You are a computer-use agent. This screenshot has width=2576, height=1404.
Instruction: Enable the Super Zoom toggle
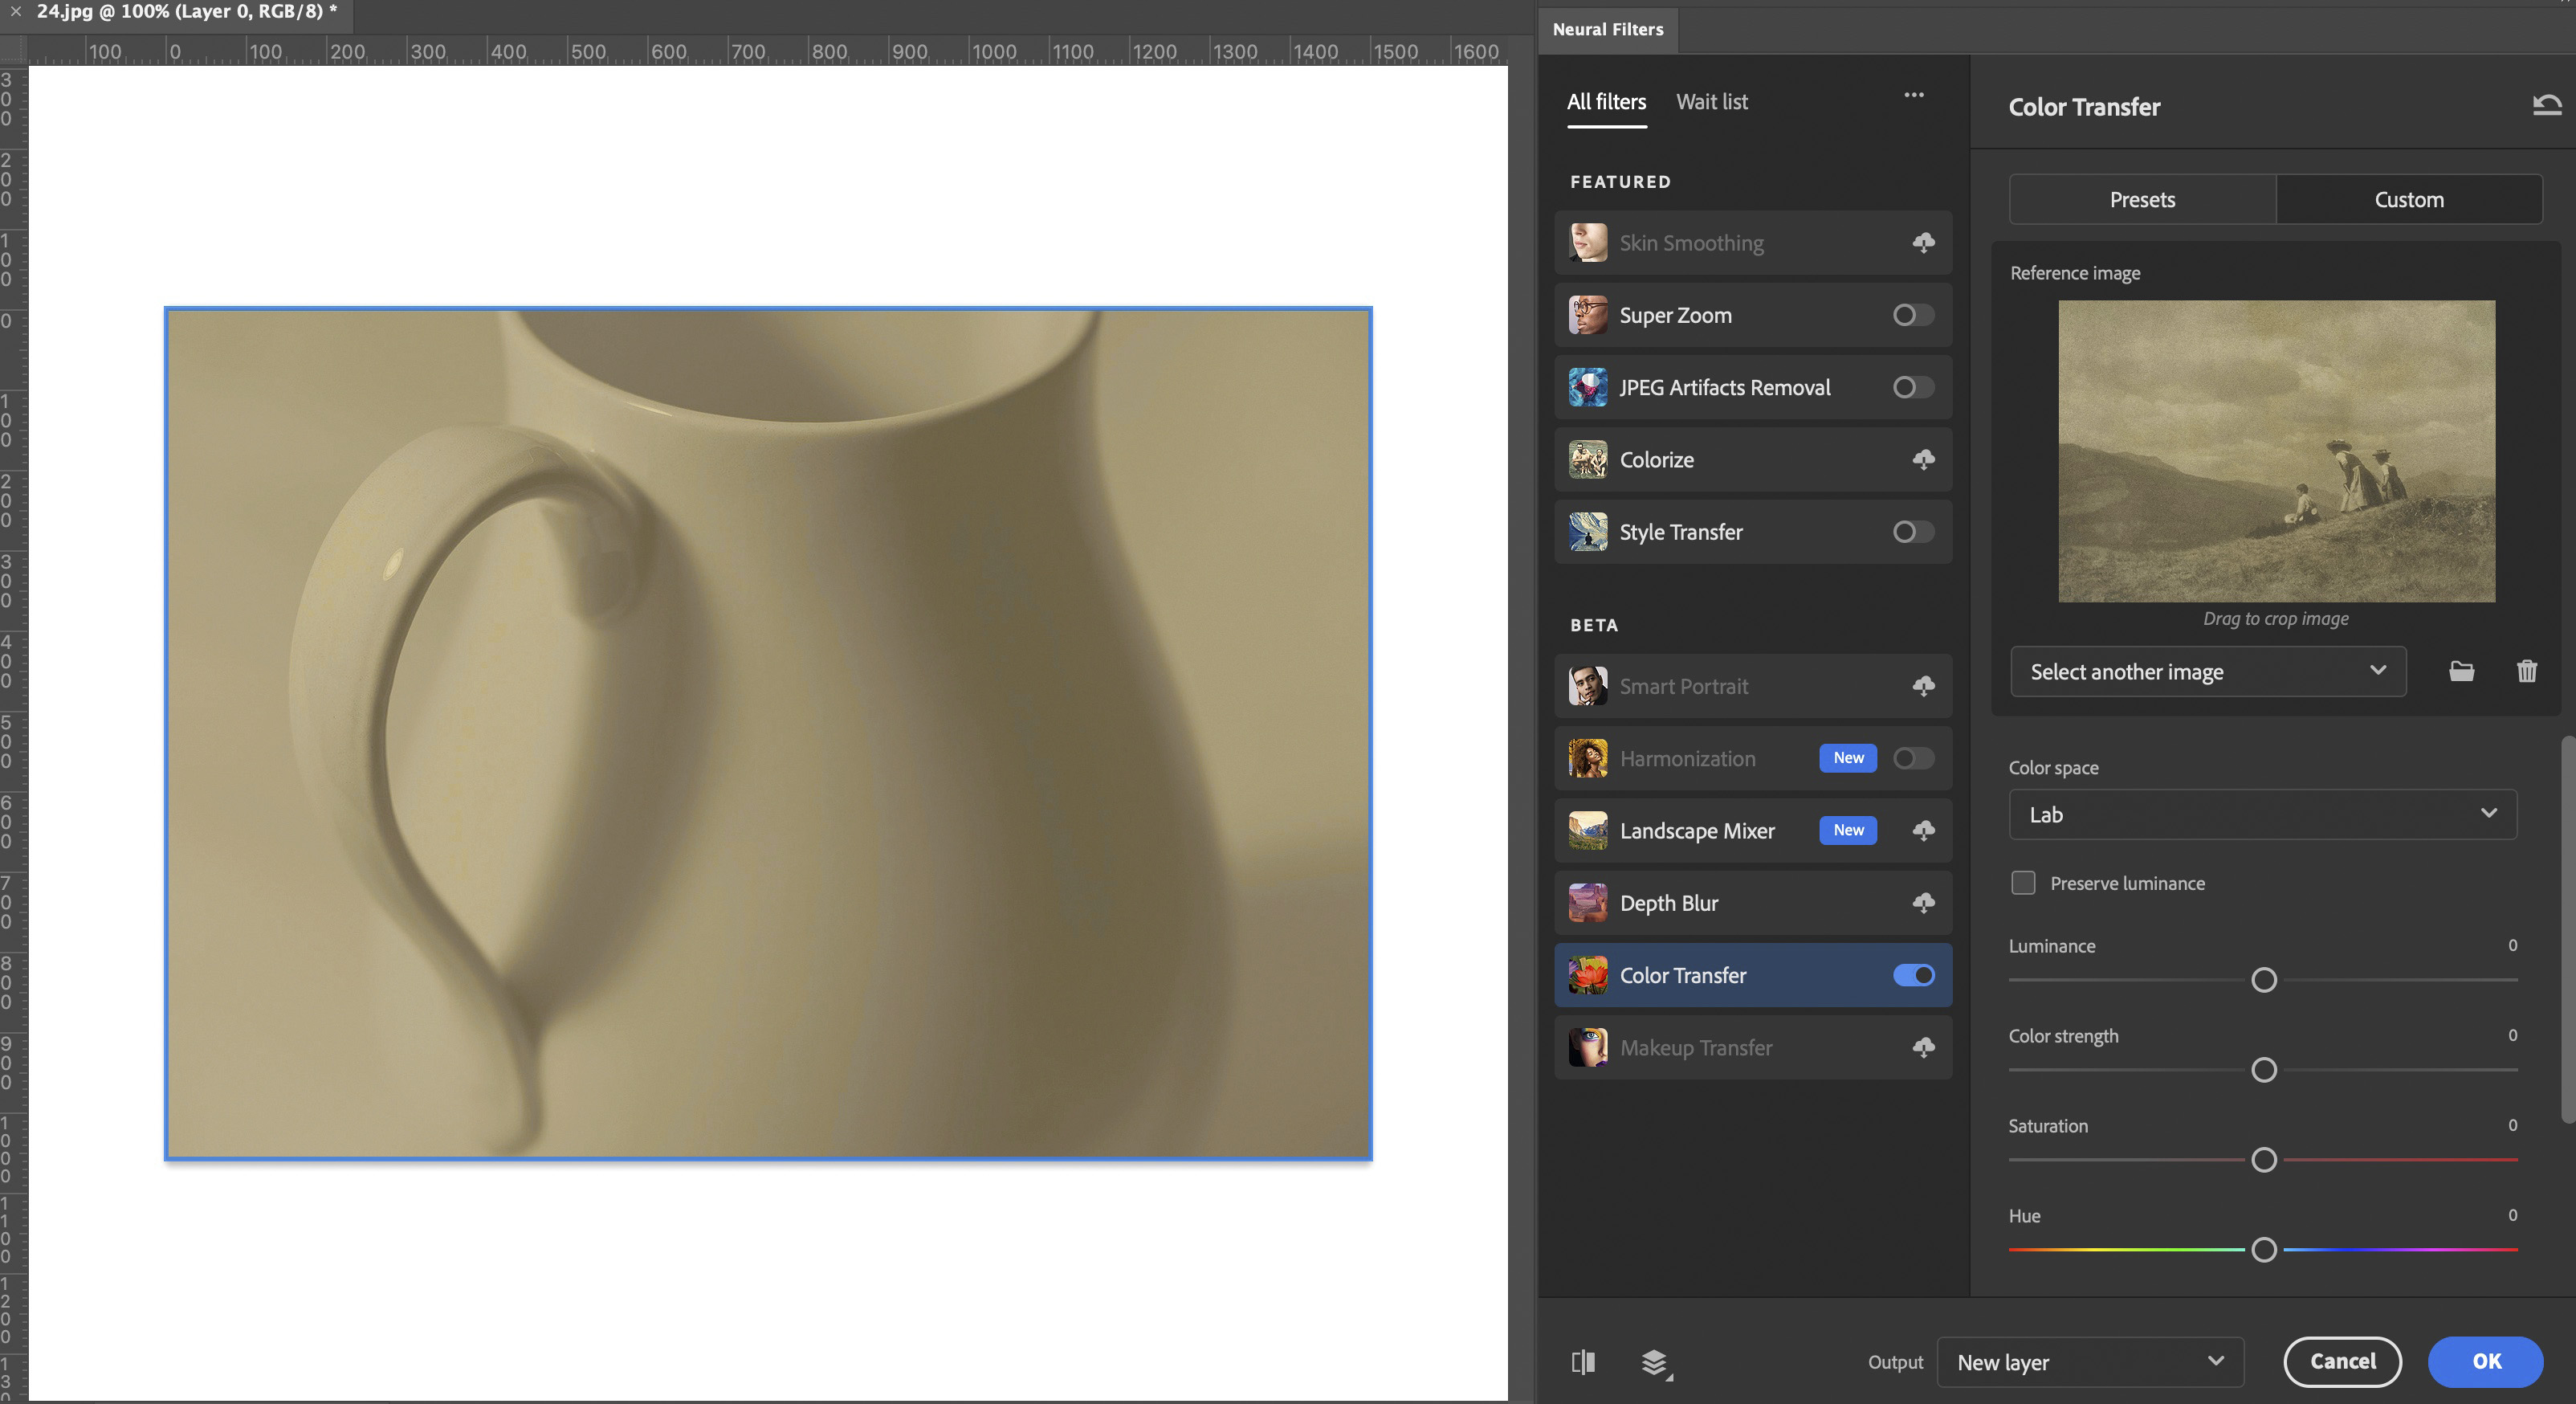pyautogui.click(x=1913, y=315)
